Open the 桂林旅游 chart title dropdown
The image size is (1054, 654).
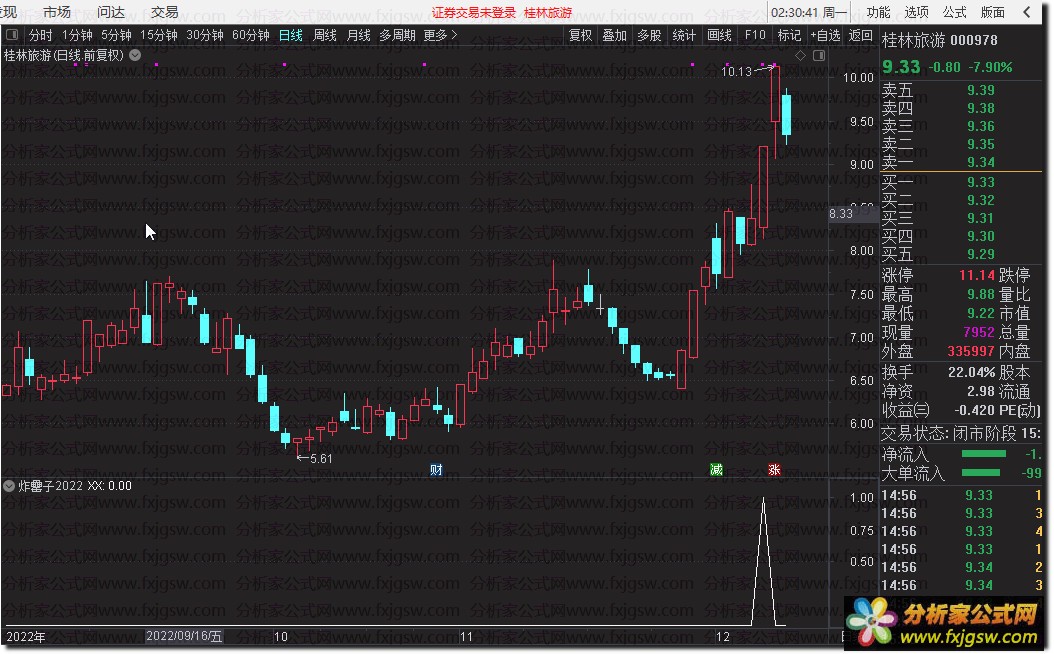[135, 55]
